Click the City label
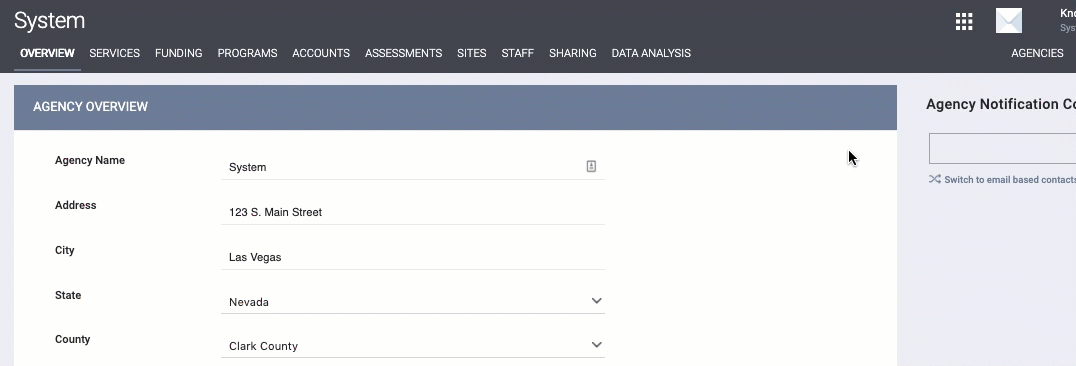 click(65, 251)
